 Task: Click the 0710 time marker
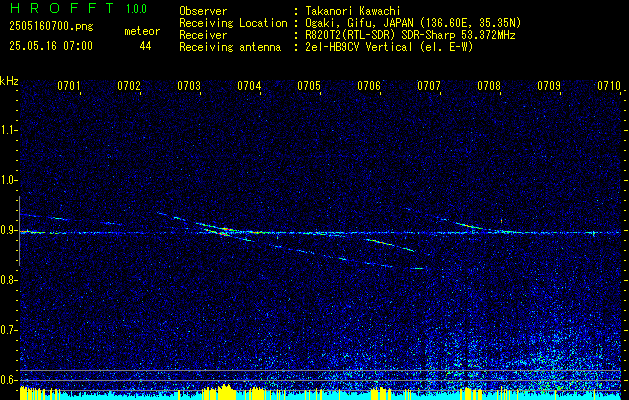click(609, 86)
